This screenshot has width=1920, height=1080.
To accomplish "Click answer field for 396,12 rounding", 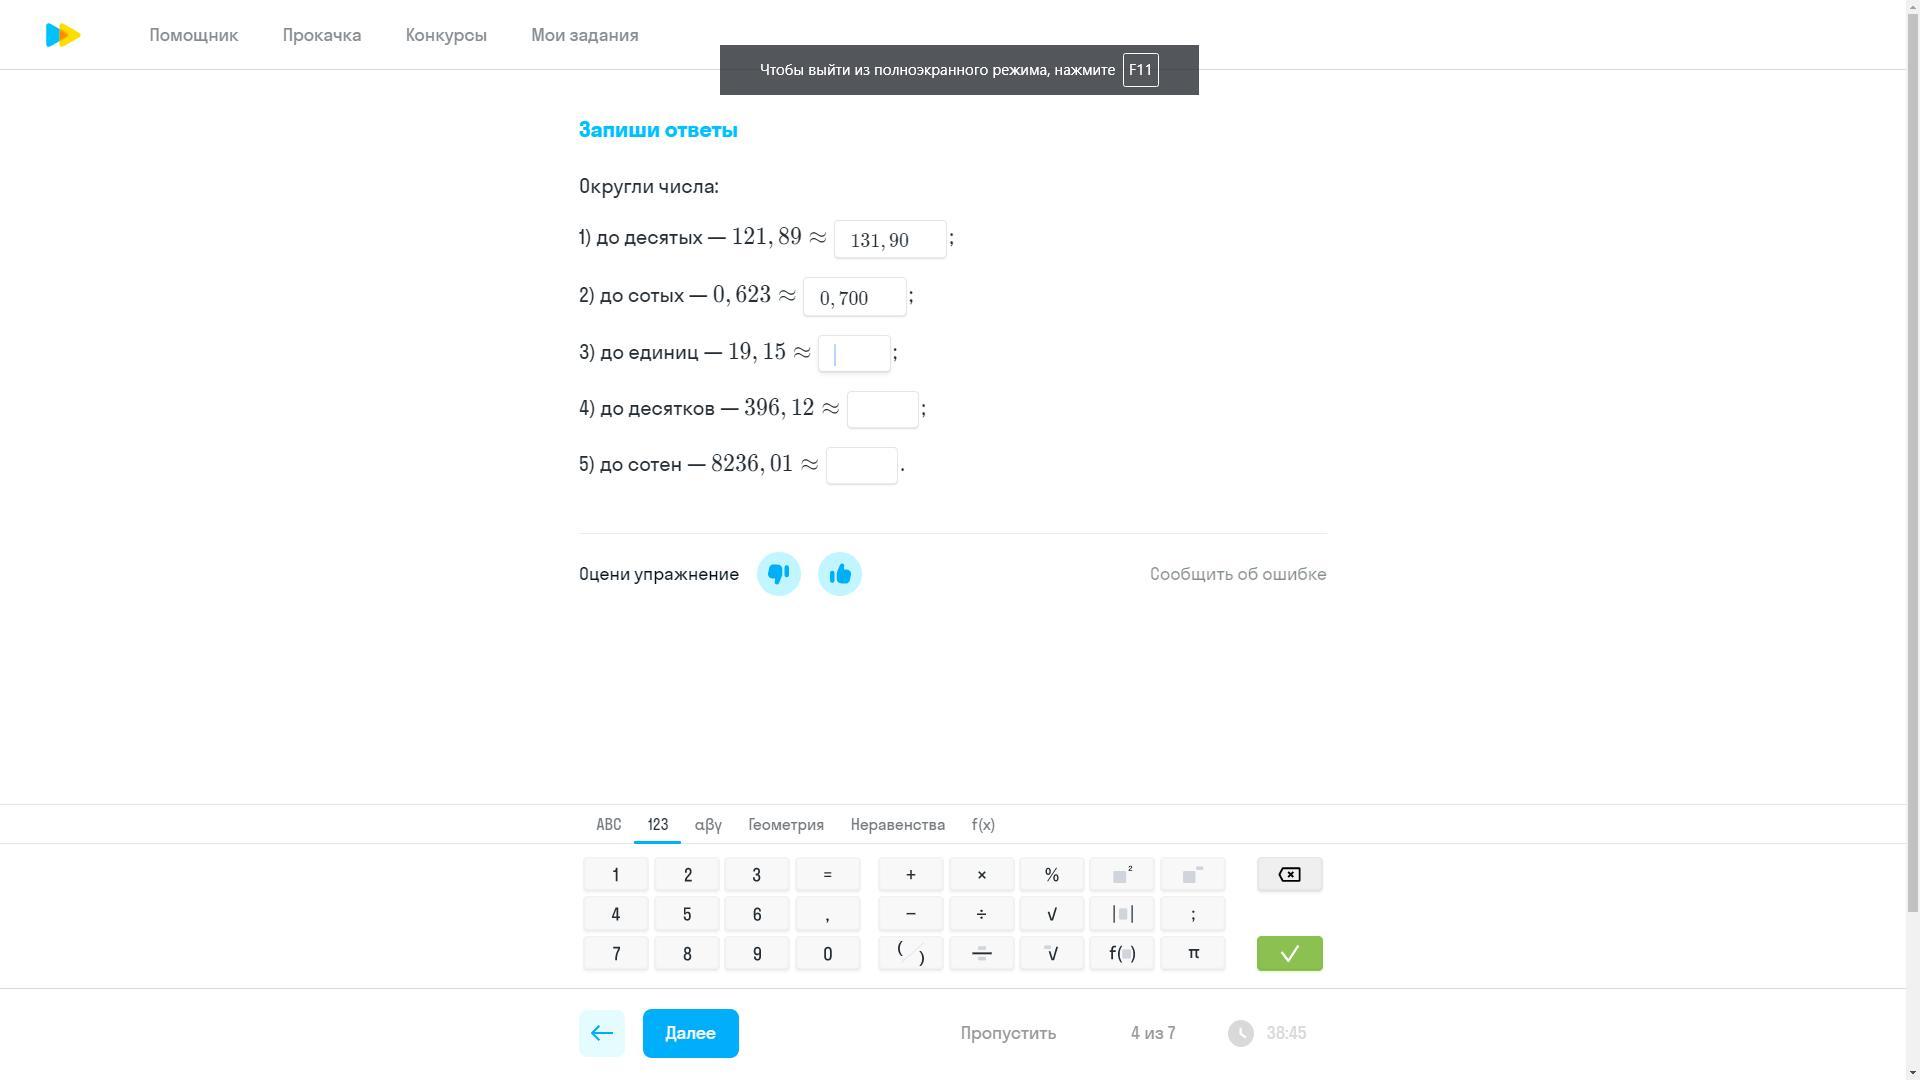I will (882, 410).
